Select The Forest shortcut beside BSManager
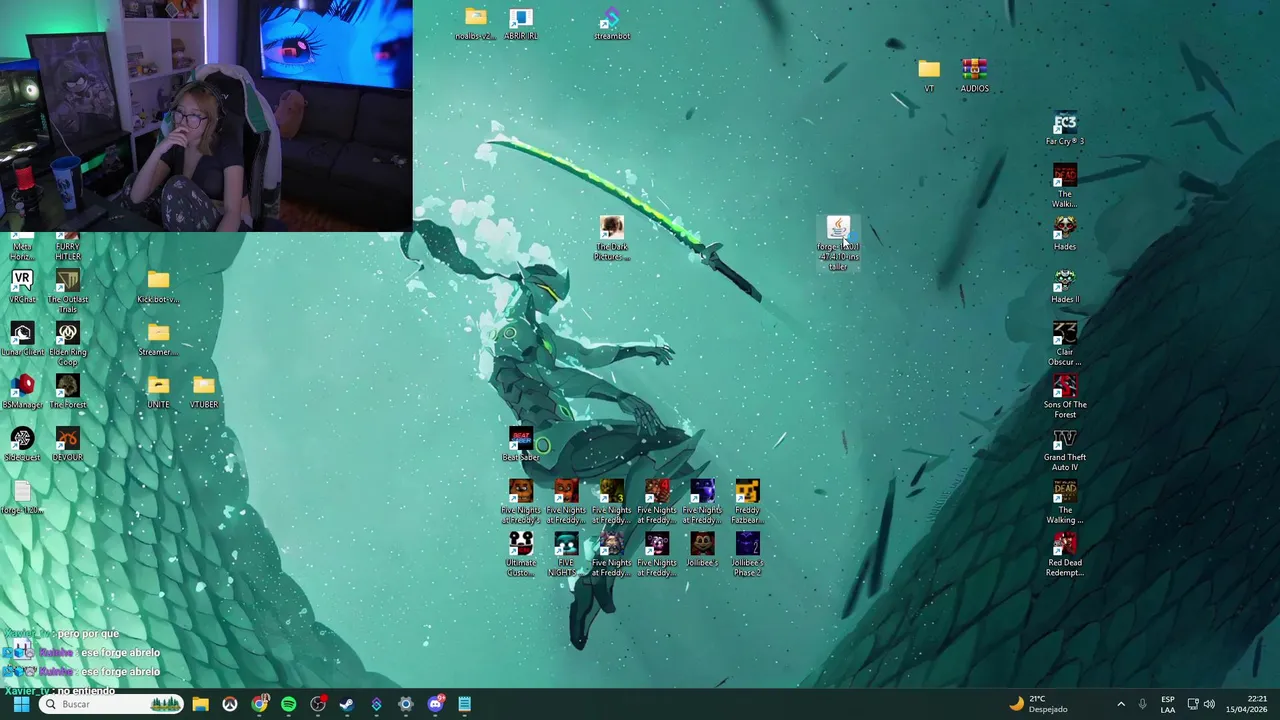Screen dimensions: 1280x720 click(67, 391)
